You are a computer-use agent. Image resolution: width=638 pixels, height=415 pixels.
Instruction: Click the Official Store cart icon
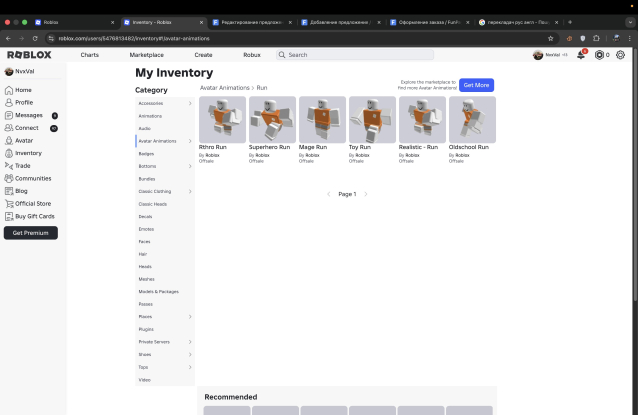[x=9, y=203]
